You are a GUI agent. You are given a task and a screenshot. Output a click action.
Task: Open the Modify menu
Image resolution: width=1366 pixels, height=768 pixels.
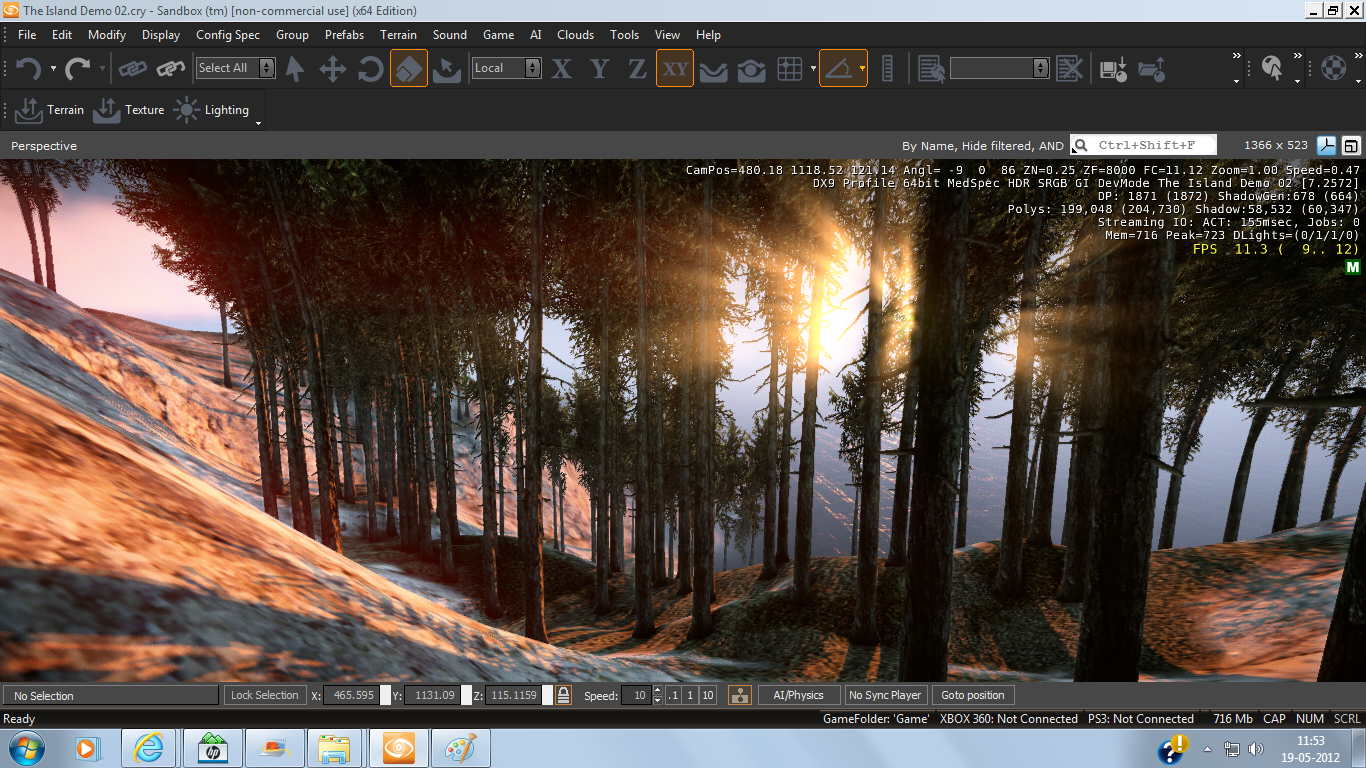click(x=107, y=34)
